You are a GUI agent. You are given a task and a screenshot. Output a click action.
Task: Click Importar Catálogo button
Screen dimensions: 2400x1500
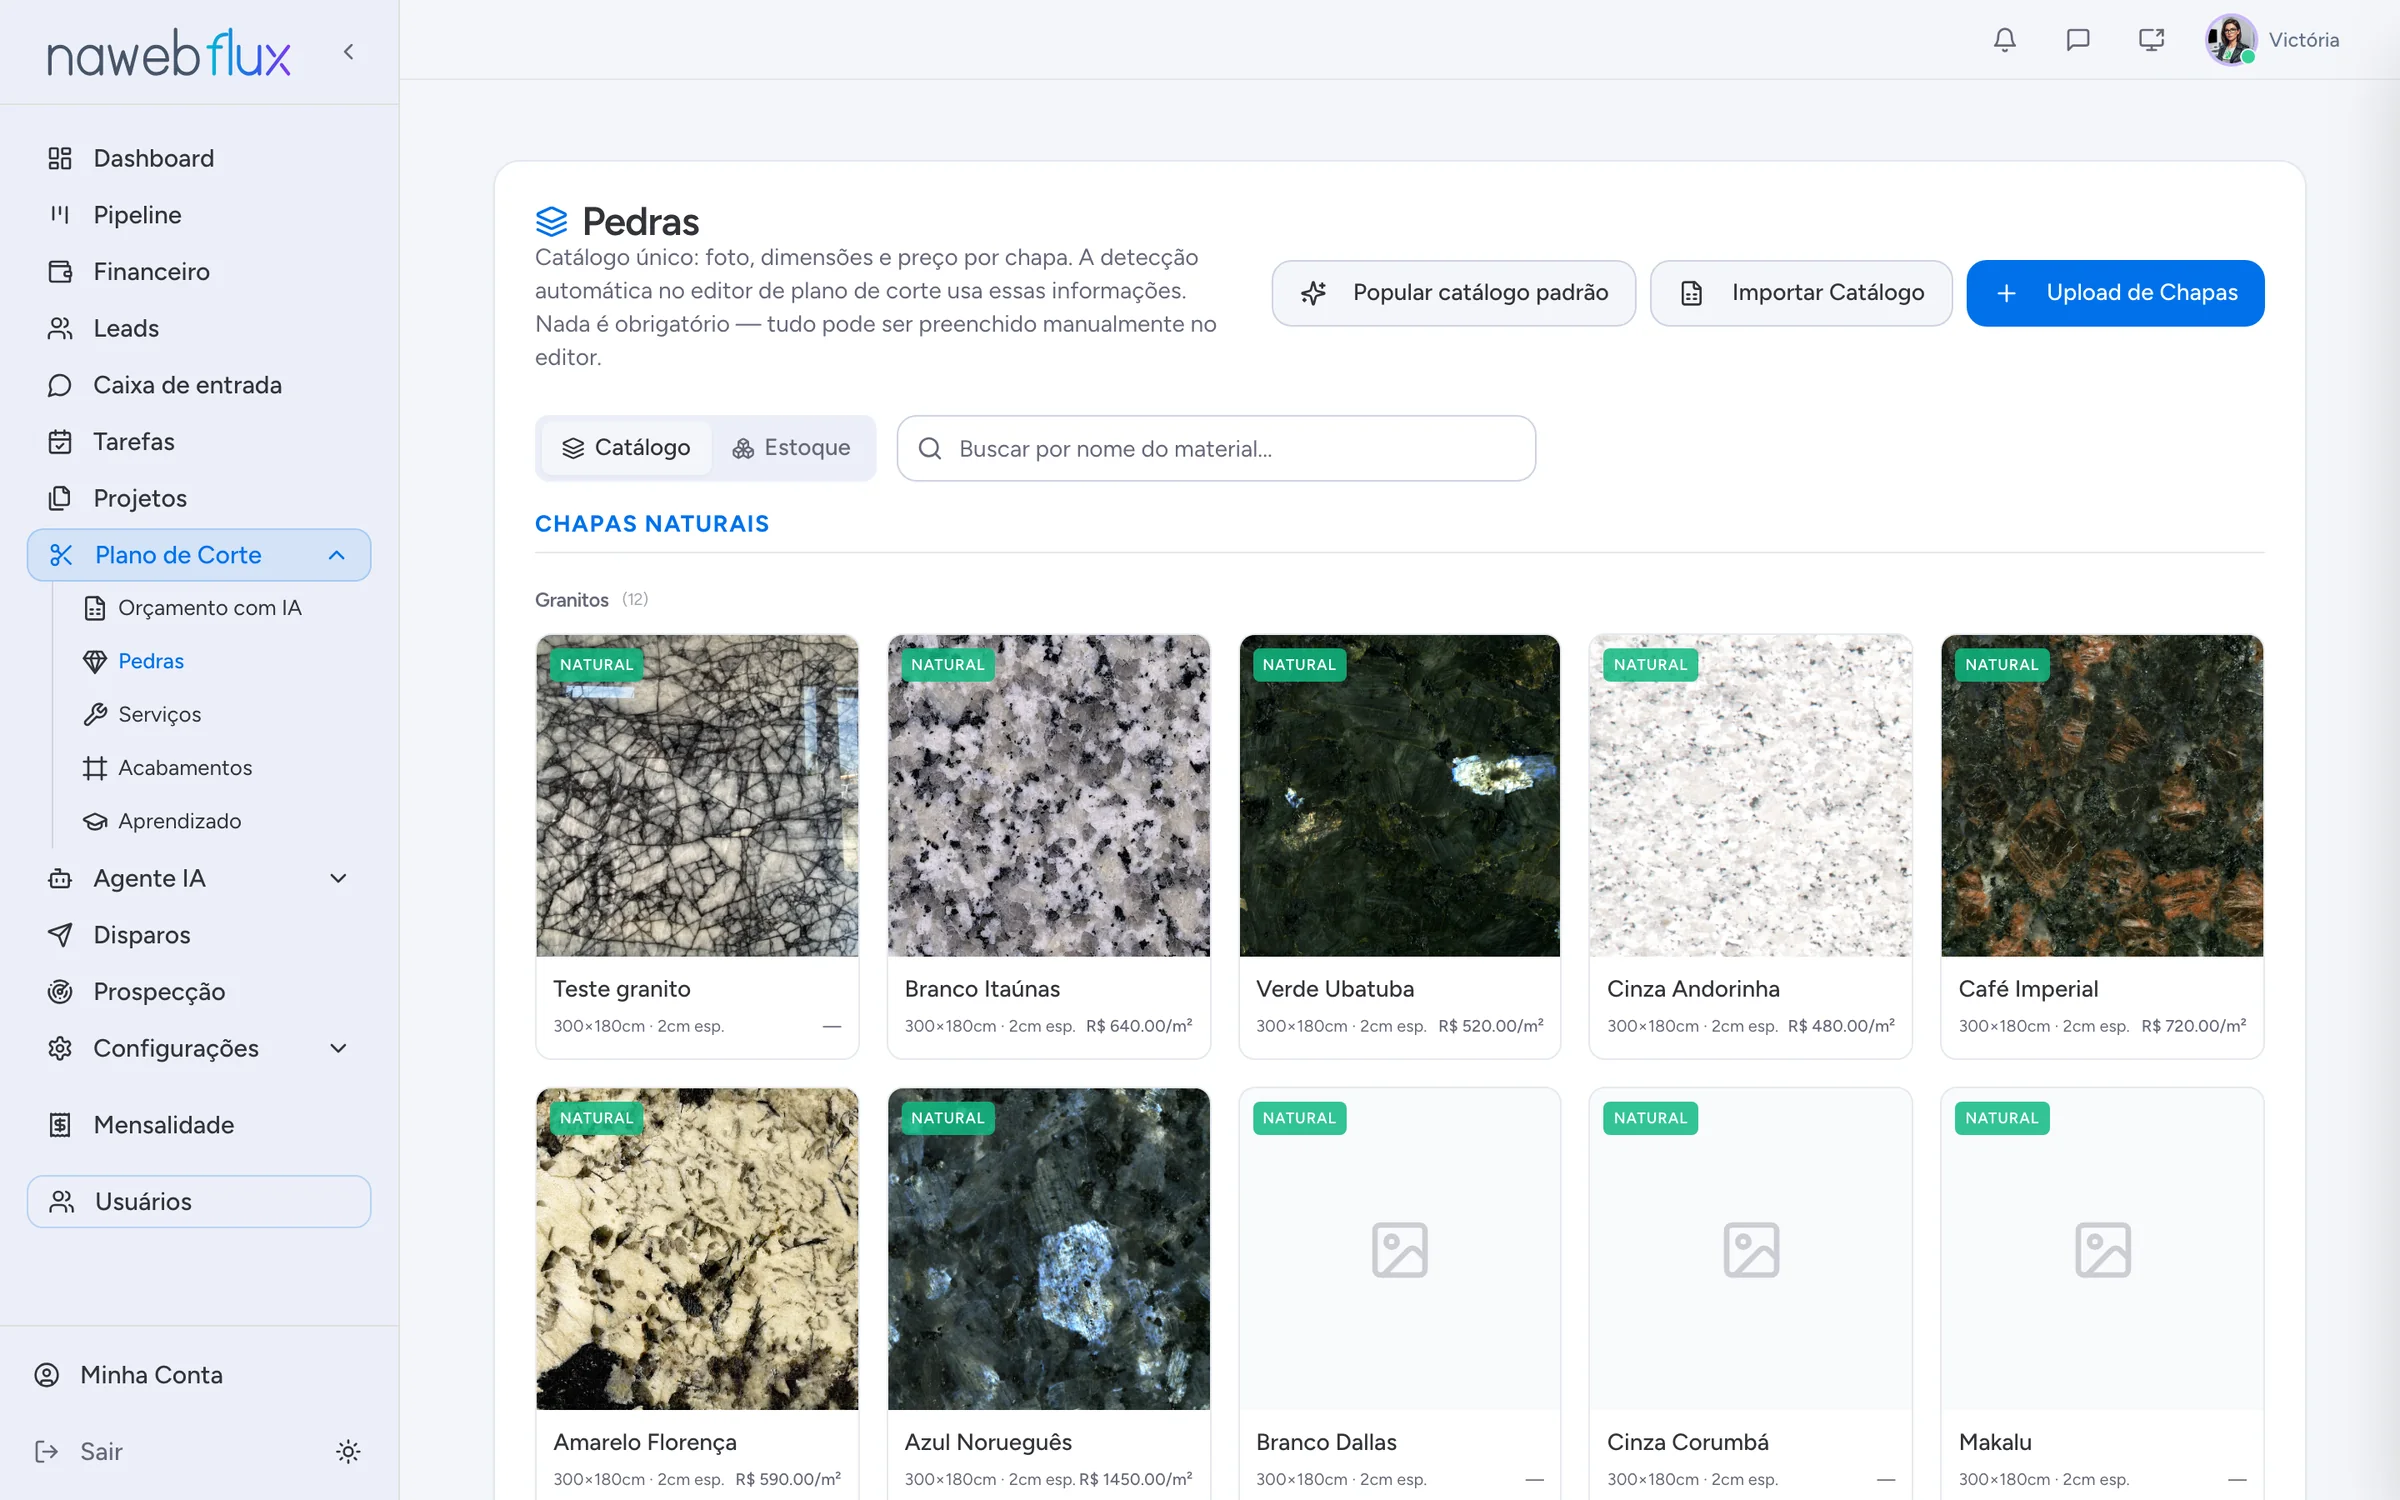point(1801,293)
